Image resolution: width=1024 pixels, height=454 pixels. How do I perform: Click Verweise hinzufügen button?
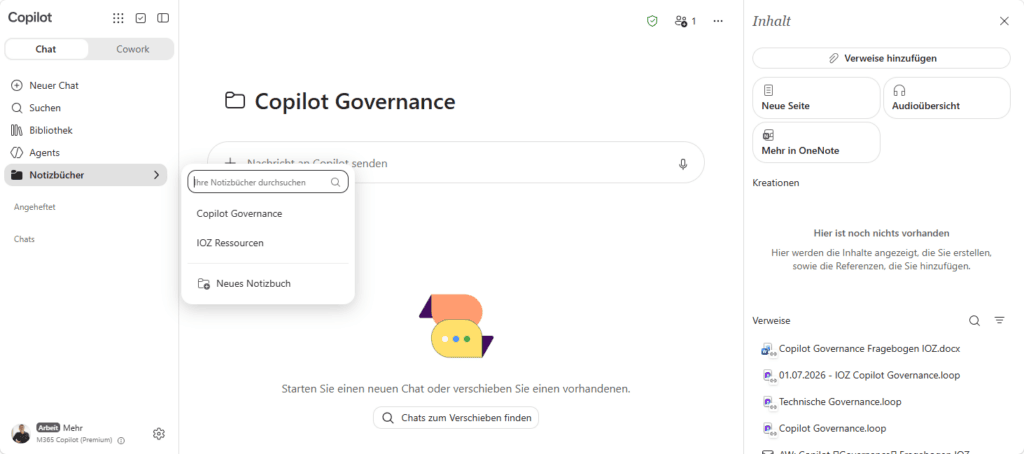882,58
